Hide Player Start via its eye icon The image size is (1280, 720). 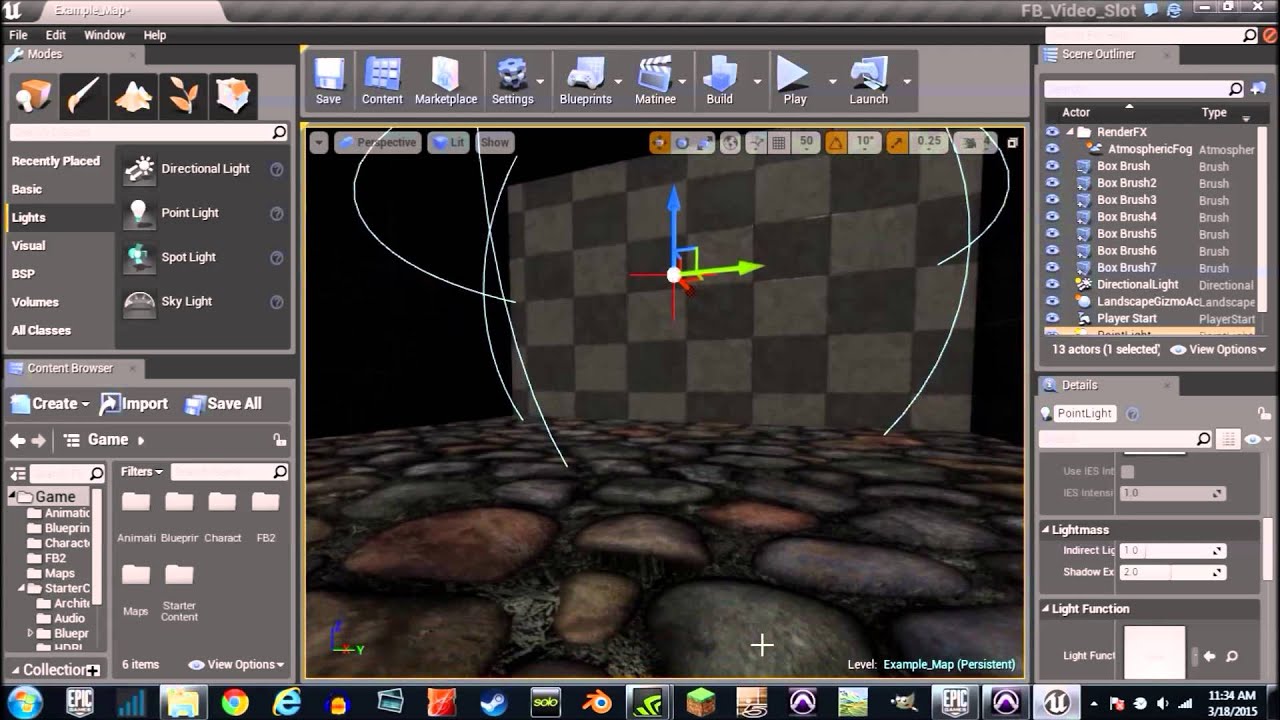tap(1052, 319)
